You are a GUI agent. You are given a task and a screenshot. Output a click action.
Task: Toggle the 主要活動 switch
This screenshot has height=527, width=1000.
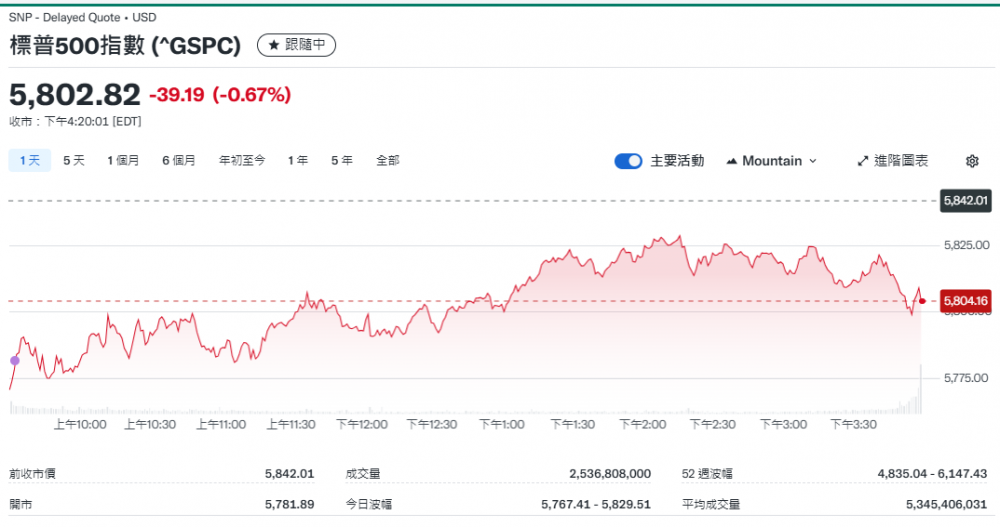point(628,161)
